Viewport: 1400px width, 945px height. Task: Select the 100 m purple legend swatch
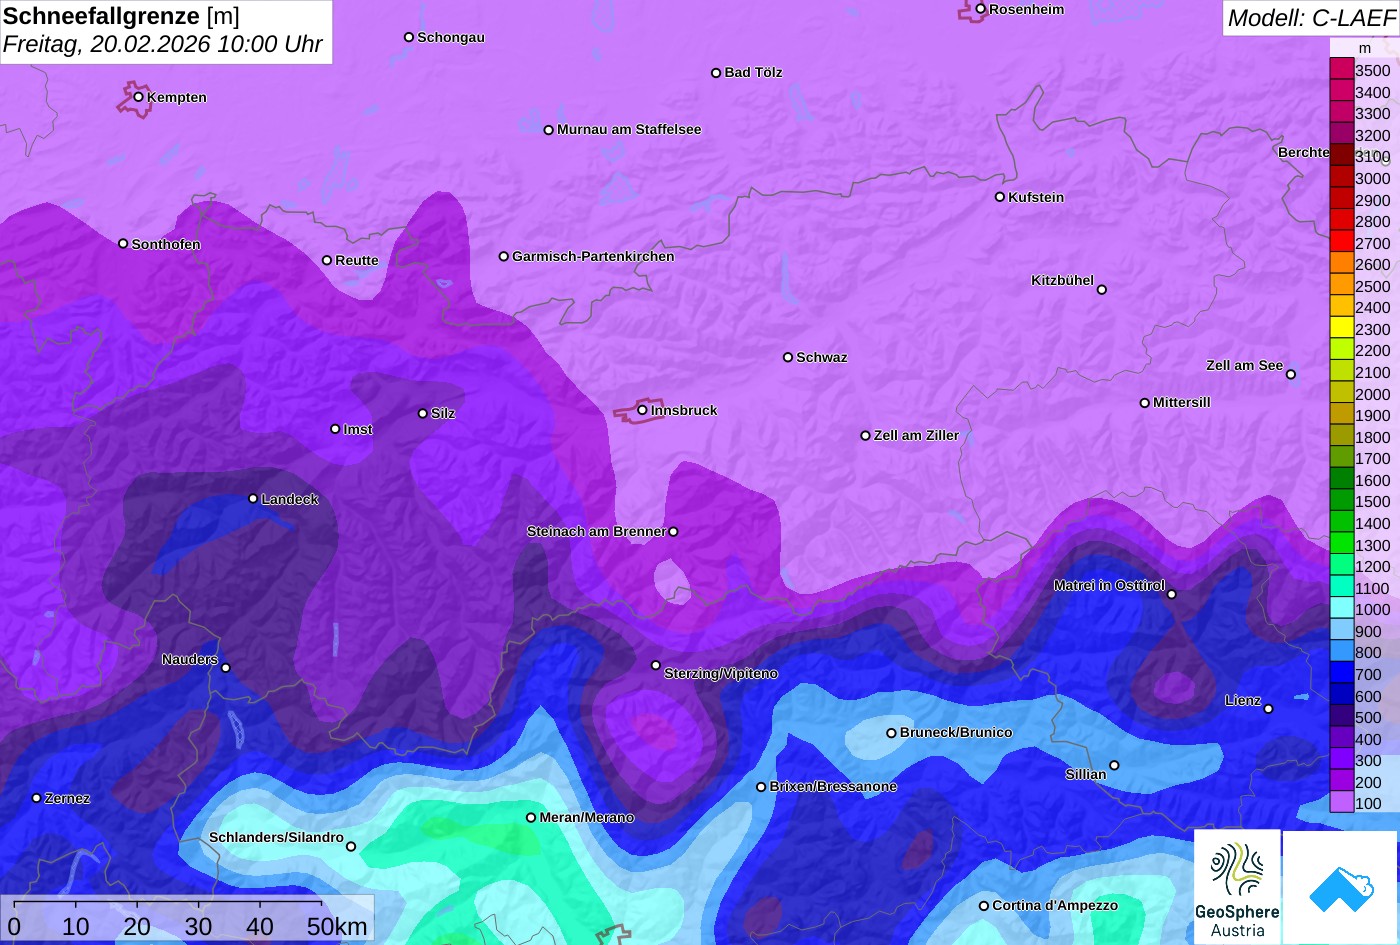coord(1341,802)
